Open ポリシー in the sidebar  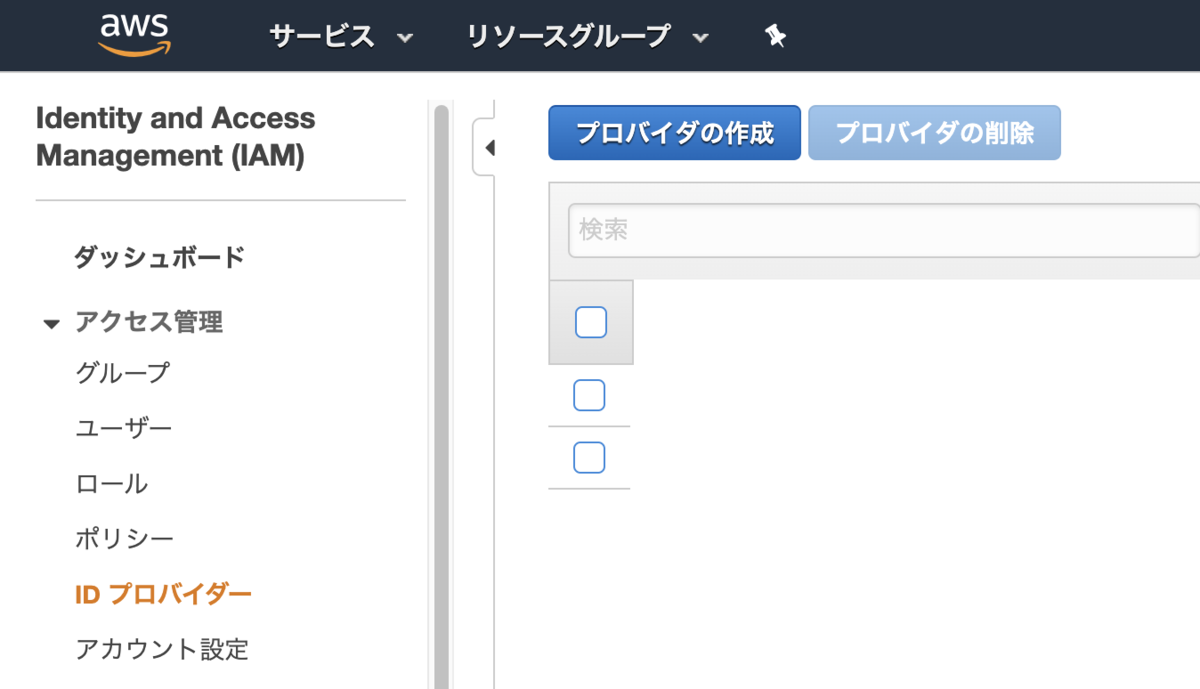[125, 539]
